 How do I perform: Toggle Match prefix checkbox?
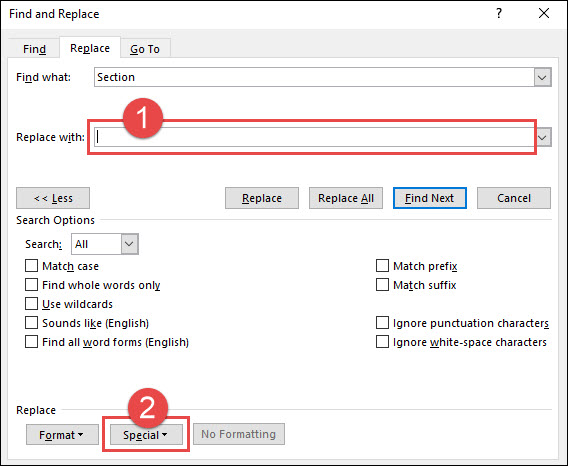(x=382, y=266)
